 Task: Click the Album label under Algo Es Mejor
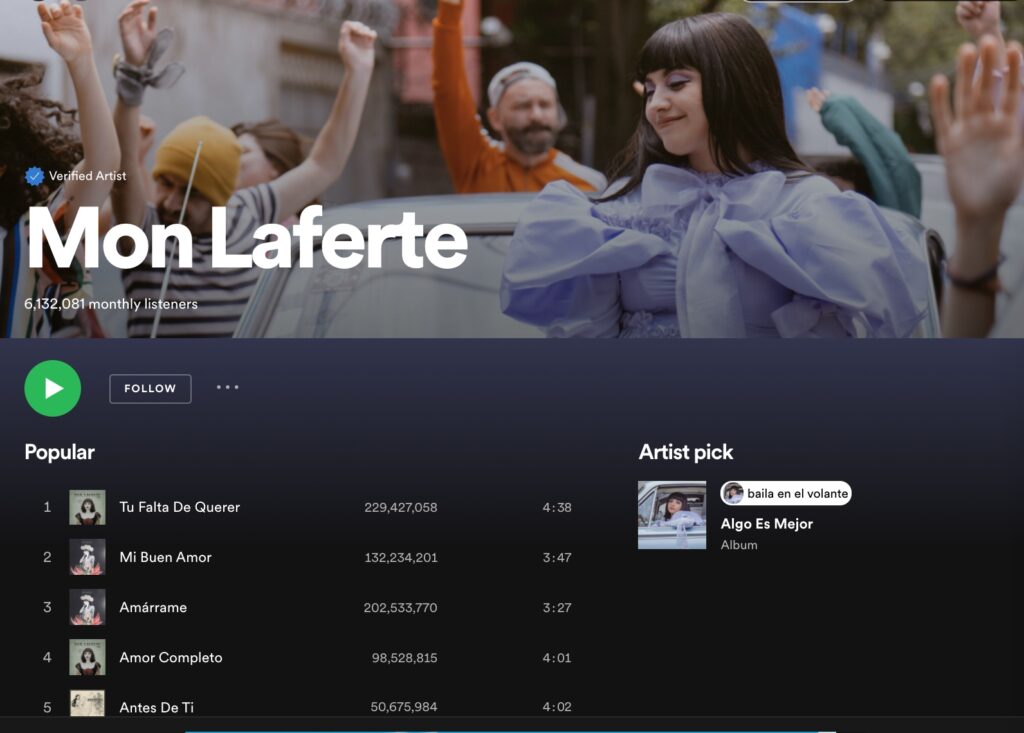click(739, 545)
